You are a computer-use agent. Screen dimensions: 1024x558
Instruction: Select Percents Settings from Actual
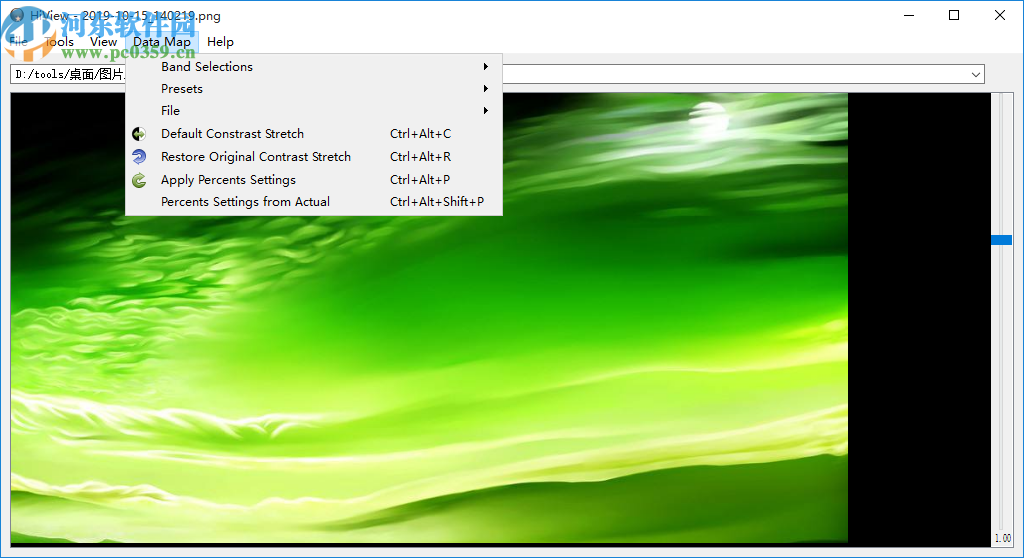pos(313,202)
